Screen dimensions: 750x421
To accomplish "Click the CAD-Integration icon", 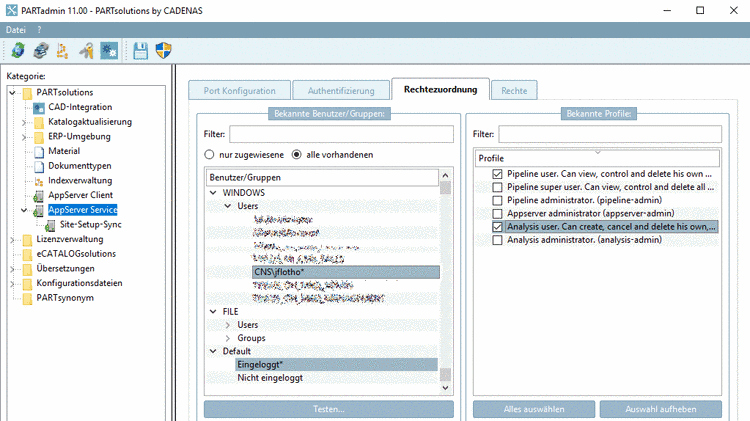I will click(x=39, y=107).
